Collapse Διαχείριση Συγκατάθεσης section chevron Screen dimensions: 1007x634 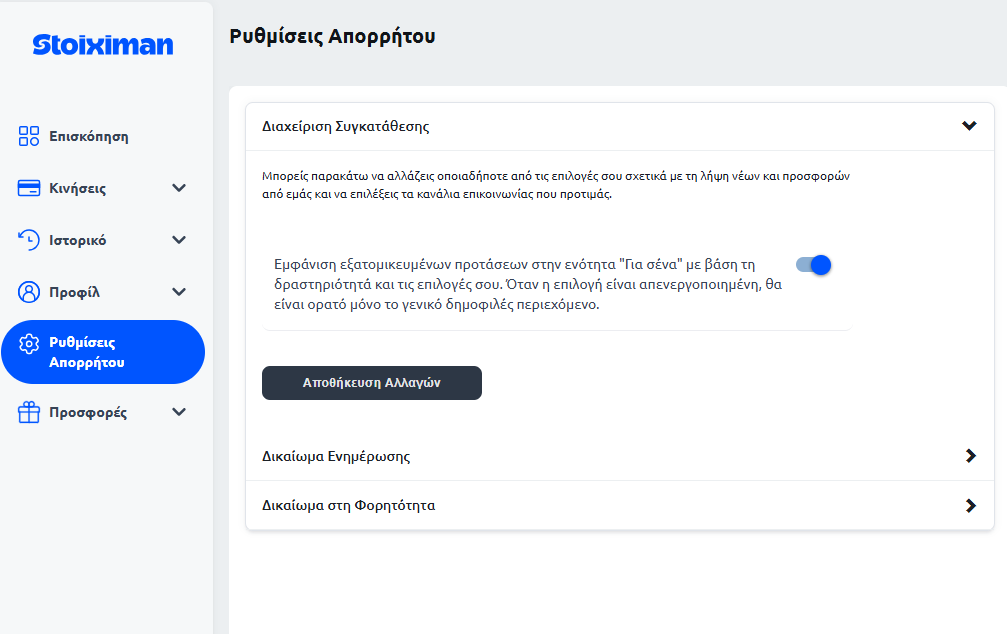coord(970,126)
